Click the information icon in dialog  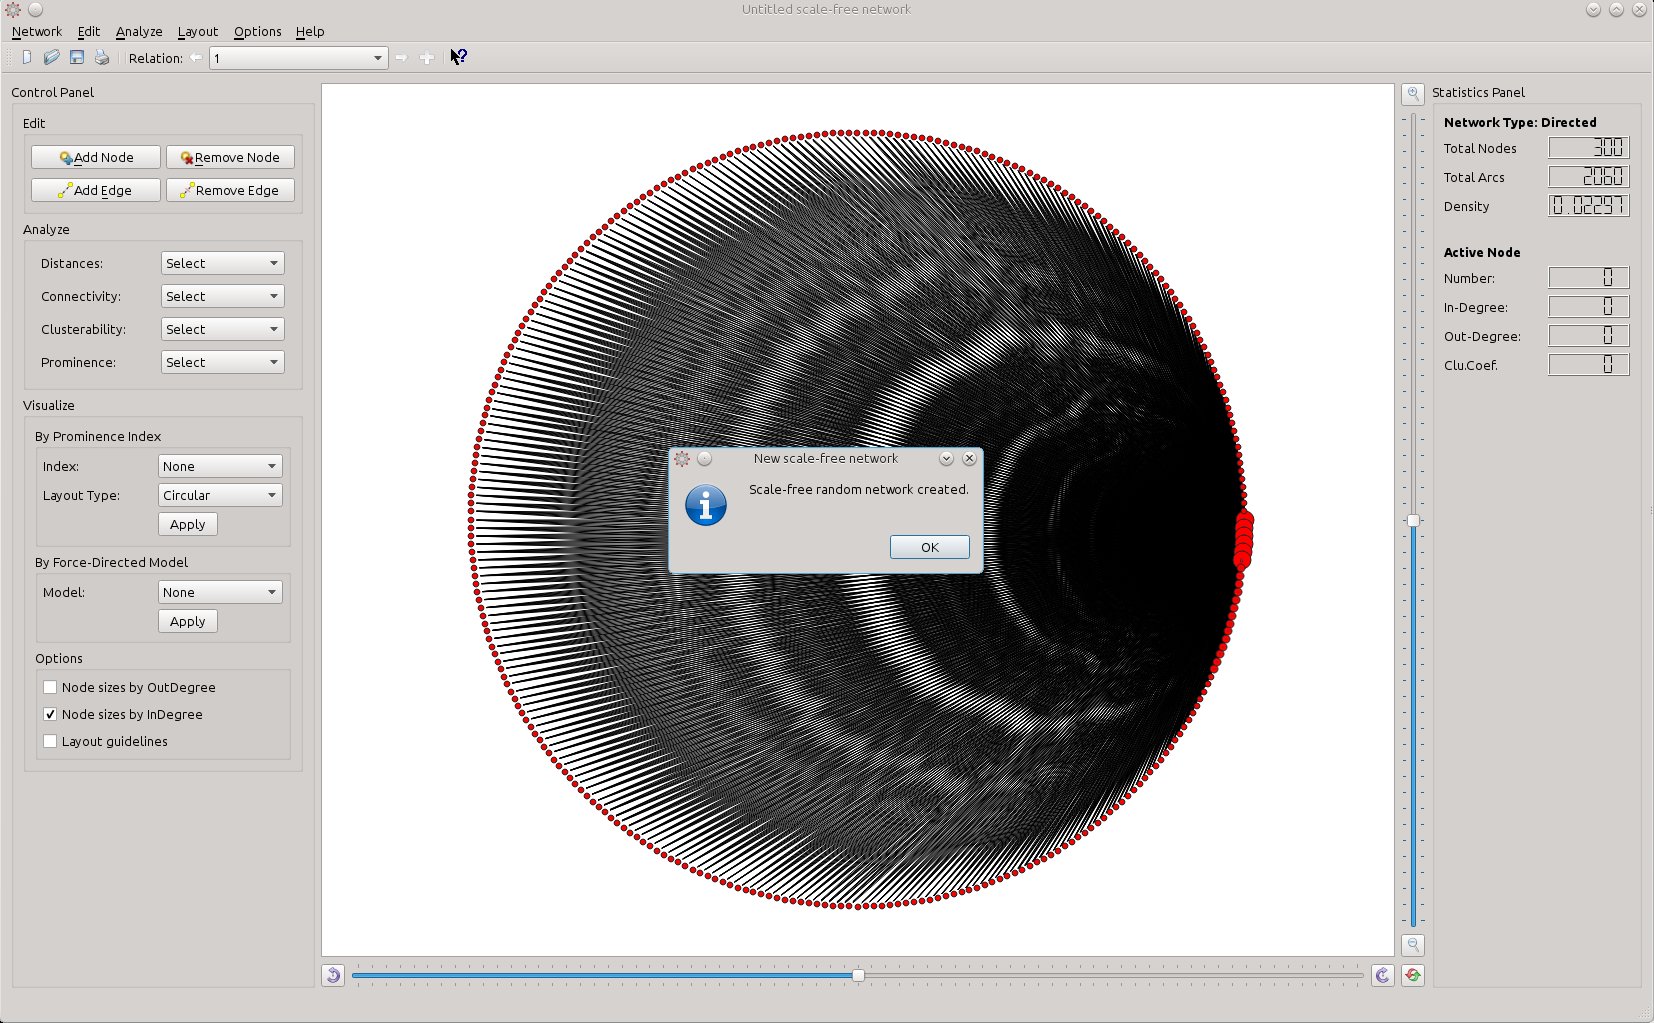tap(706, 506)
